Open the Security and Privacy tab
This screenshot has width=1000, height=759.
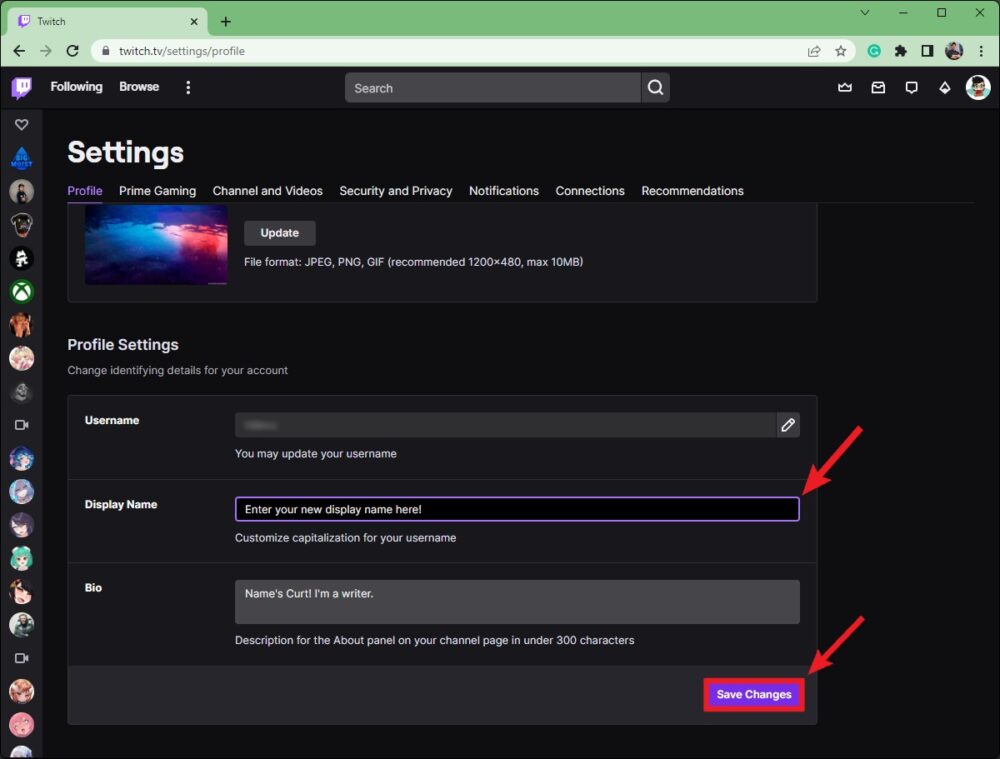point(395,191)
